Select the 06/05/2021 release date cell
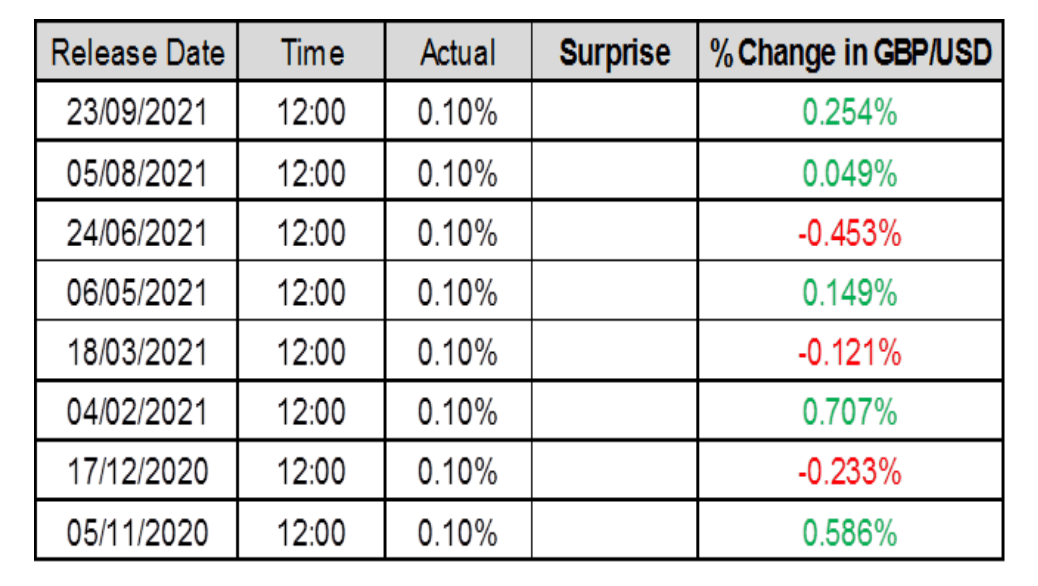This screenshot has height=586, width=1038. [137, 293]
